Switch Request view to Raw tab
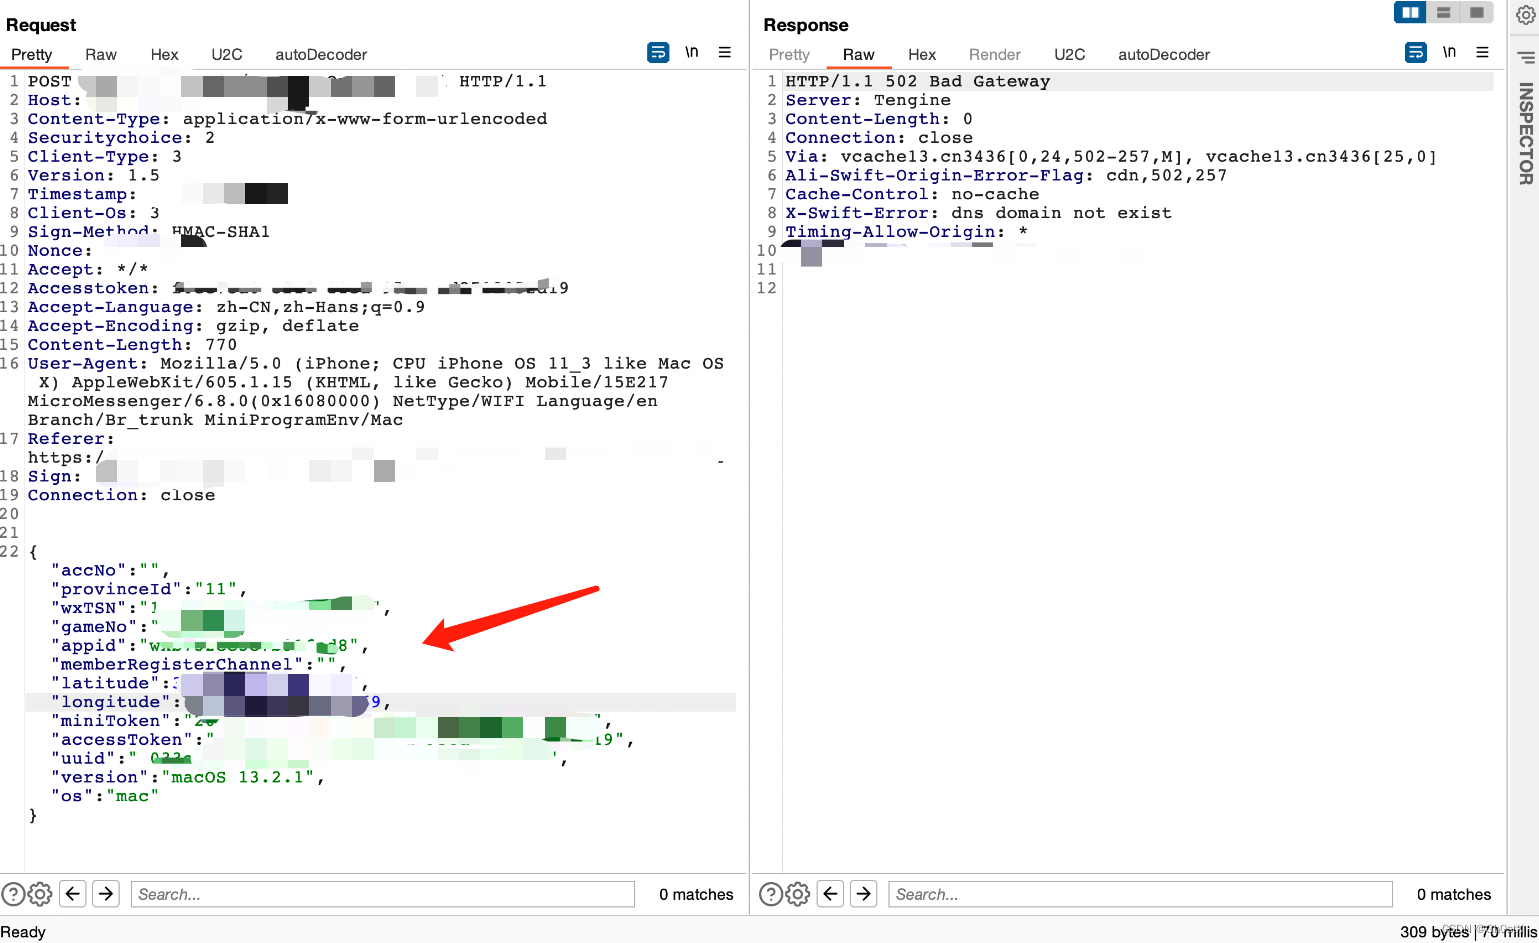 pyautogui.click(x=101, y=55)
